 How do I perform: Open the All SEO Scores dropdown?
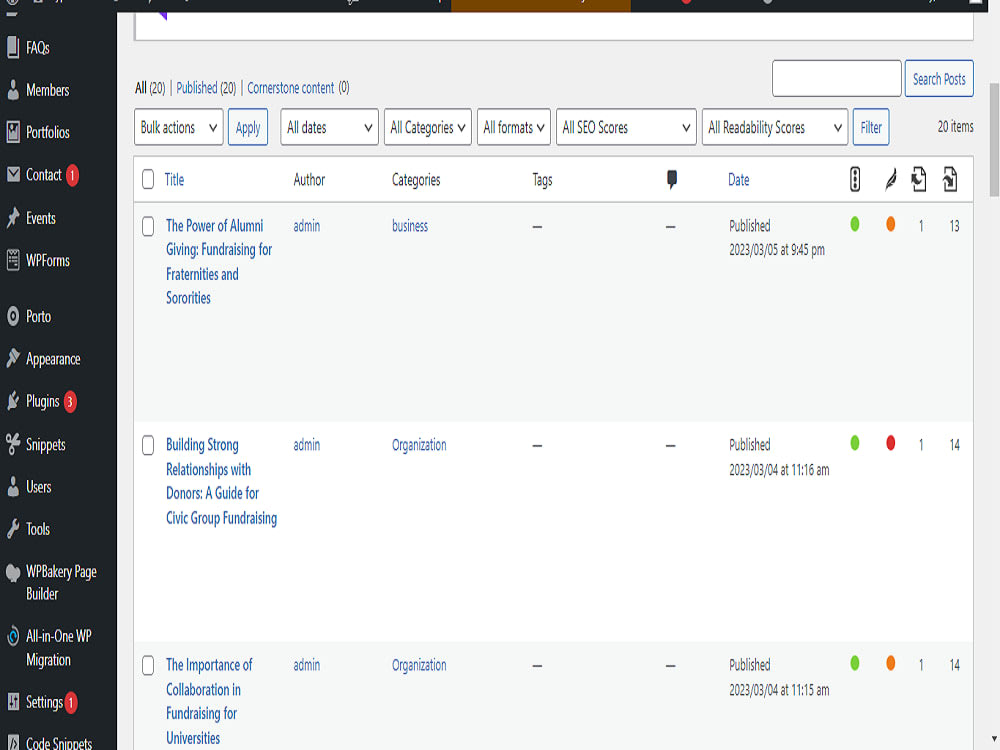click(x=626, y=127)
